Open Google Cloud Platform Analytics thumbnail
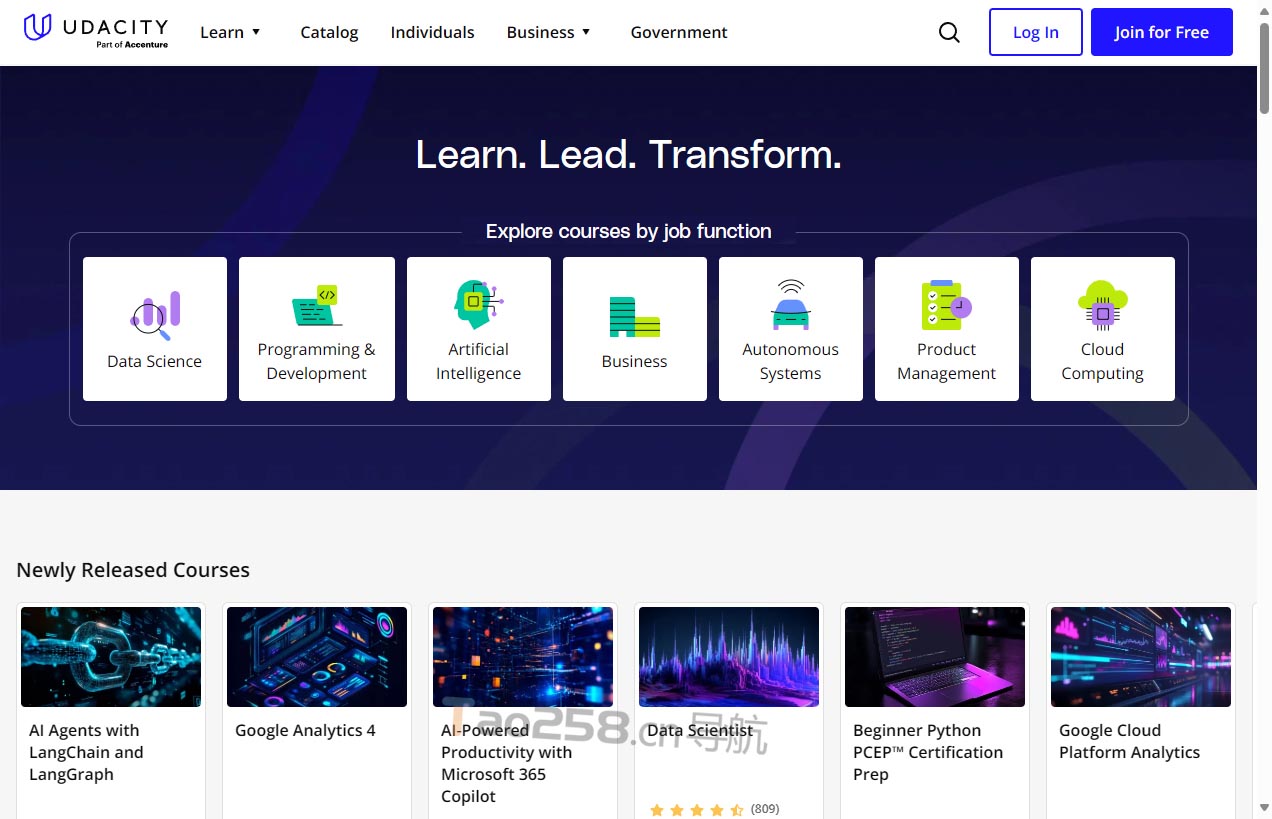 tap(1141, 657)
